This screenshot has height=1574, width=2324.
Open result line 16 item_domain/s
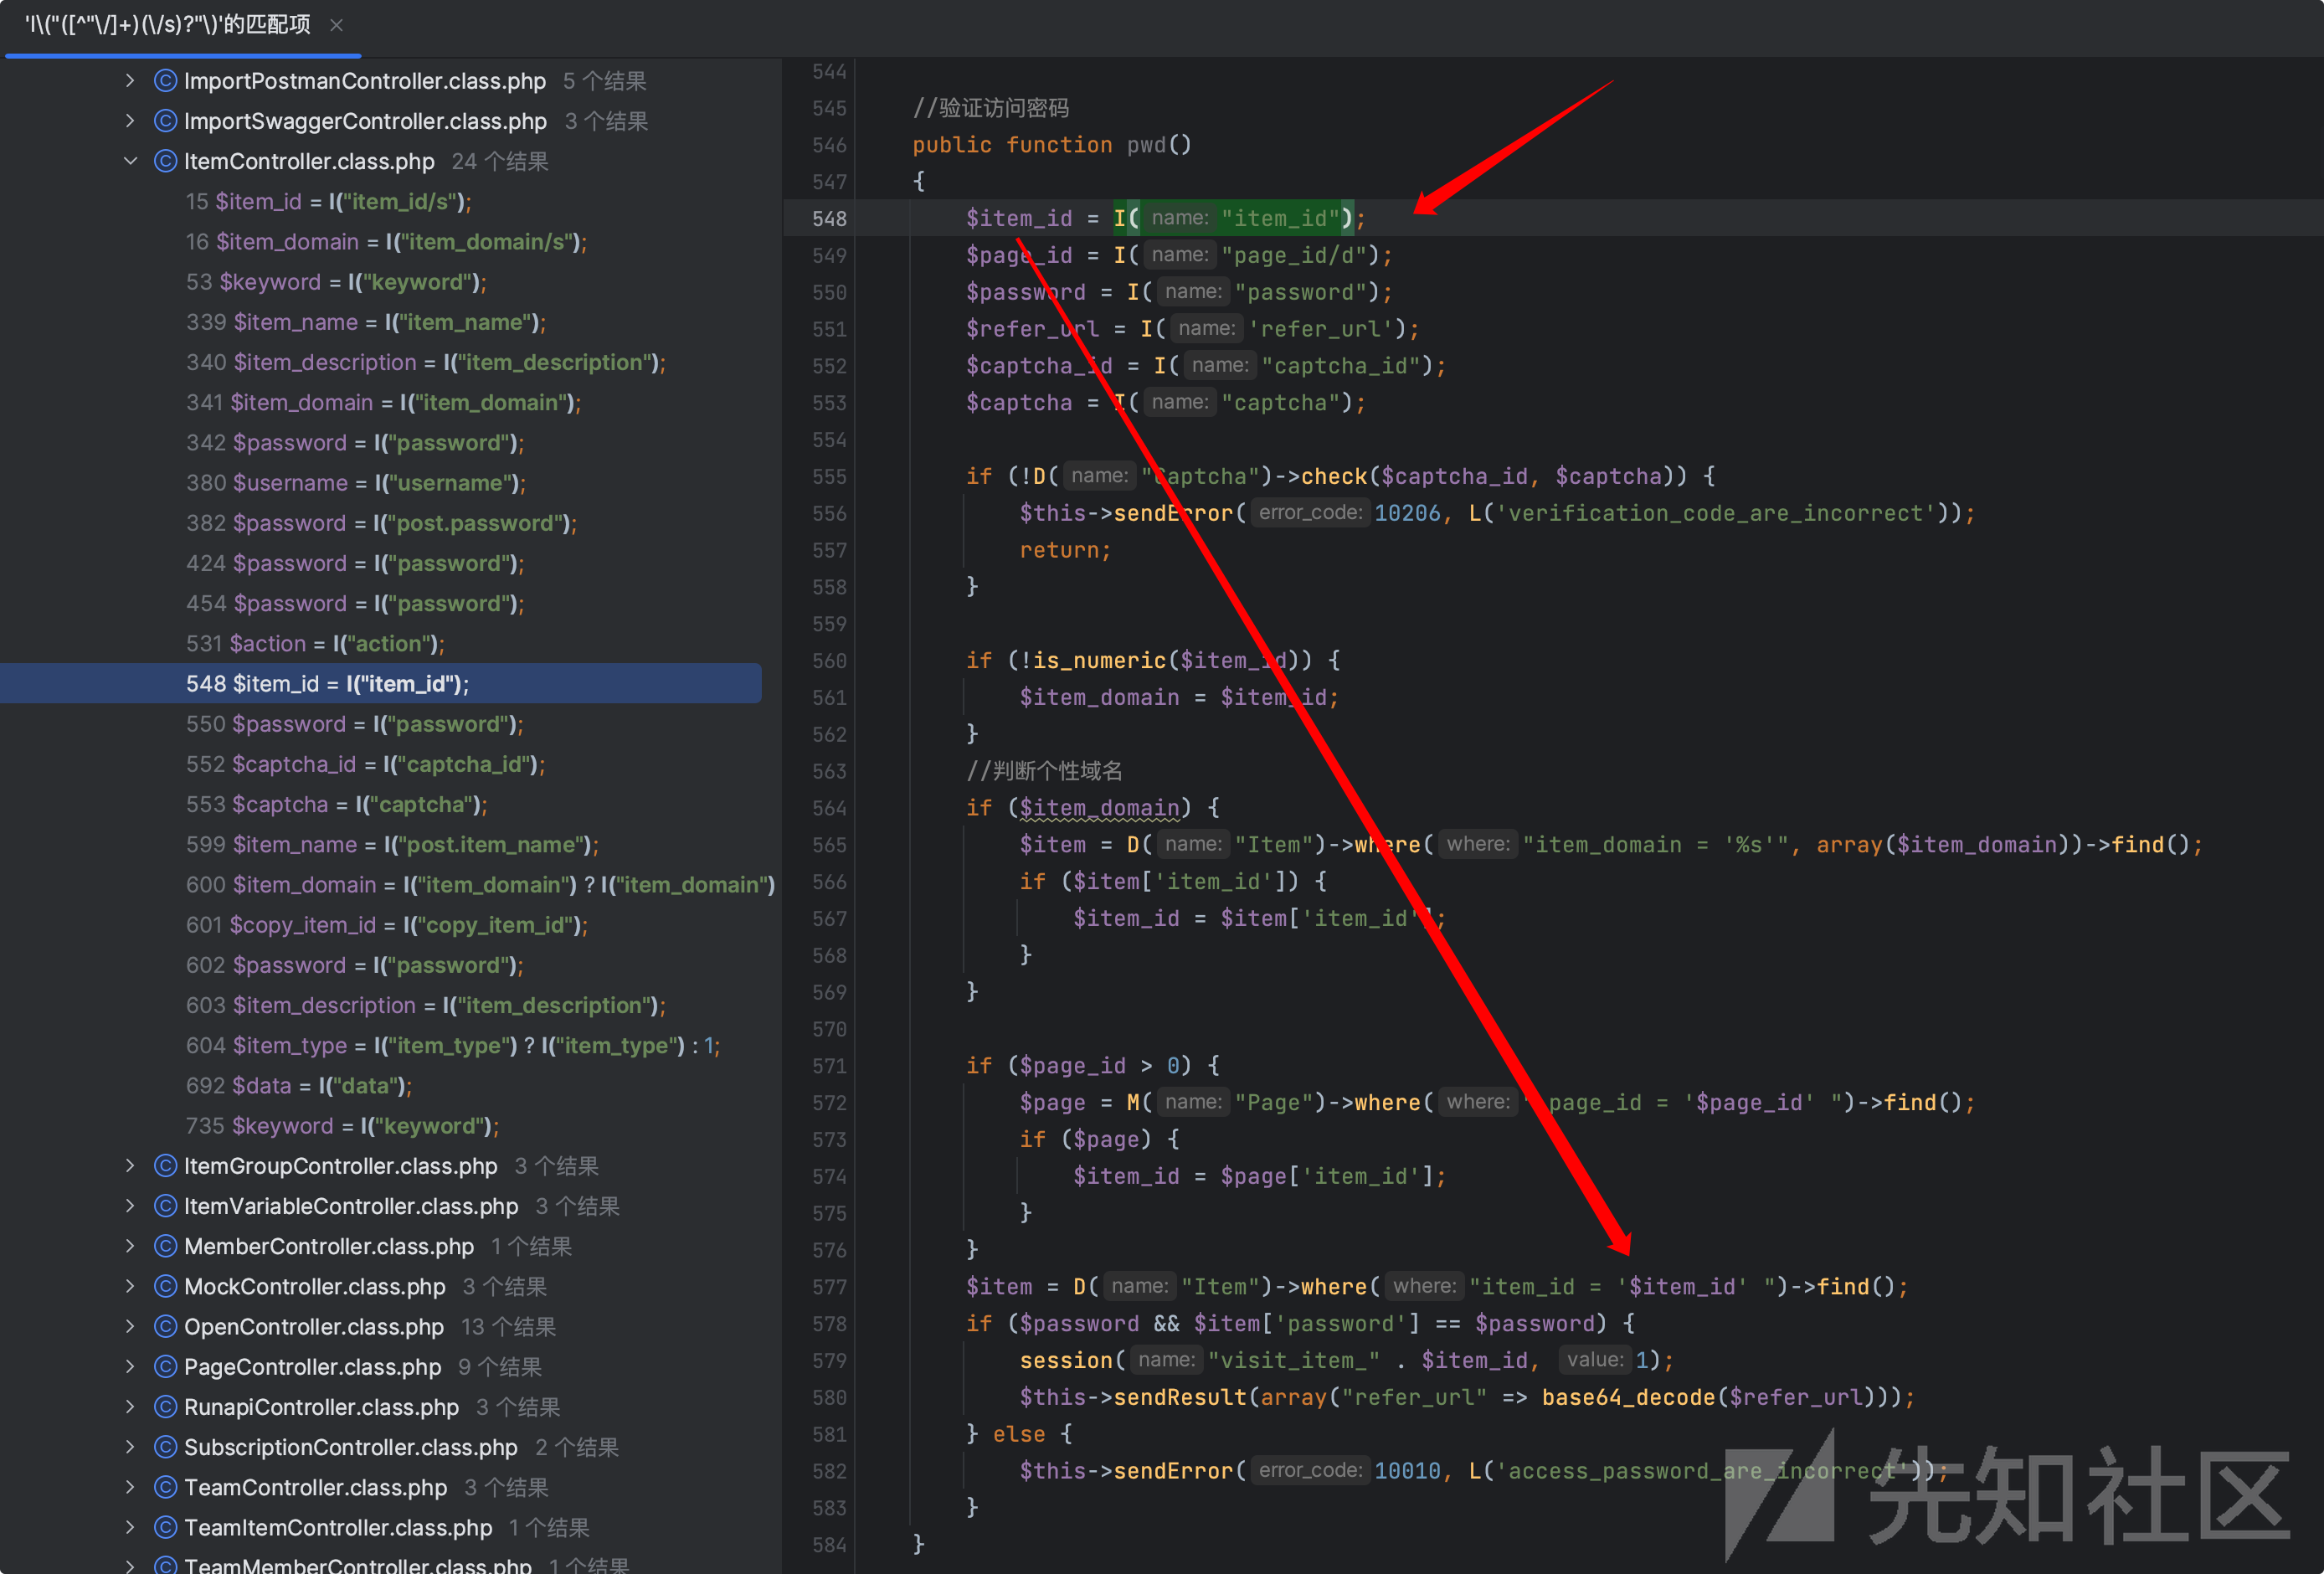pos(386,241)
